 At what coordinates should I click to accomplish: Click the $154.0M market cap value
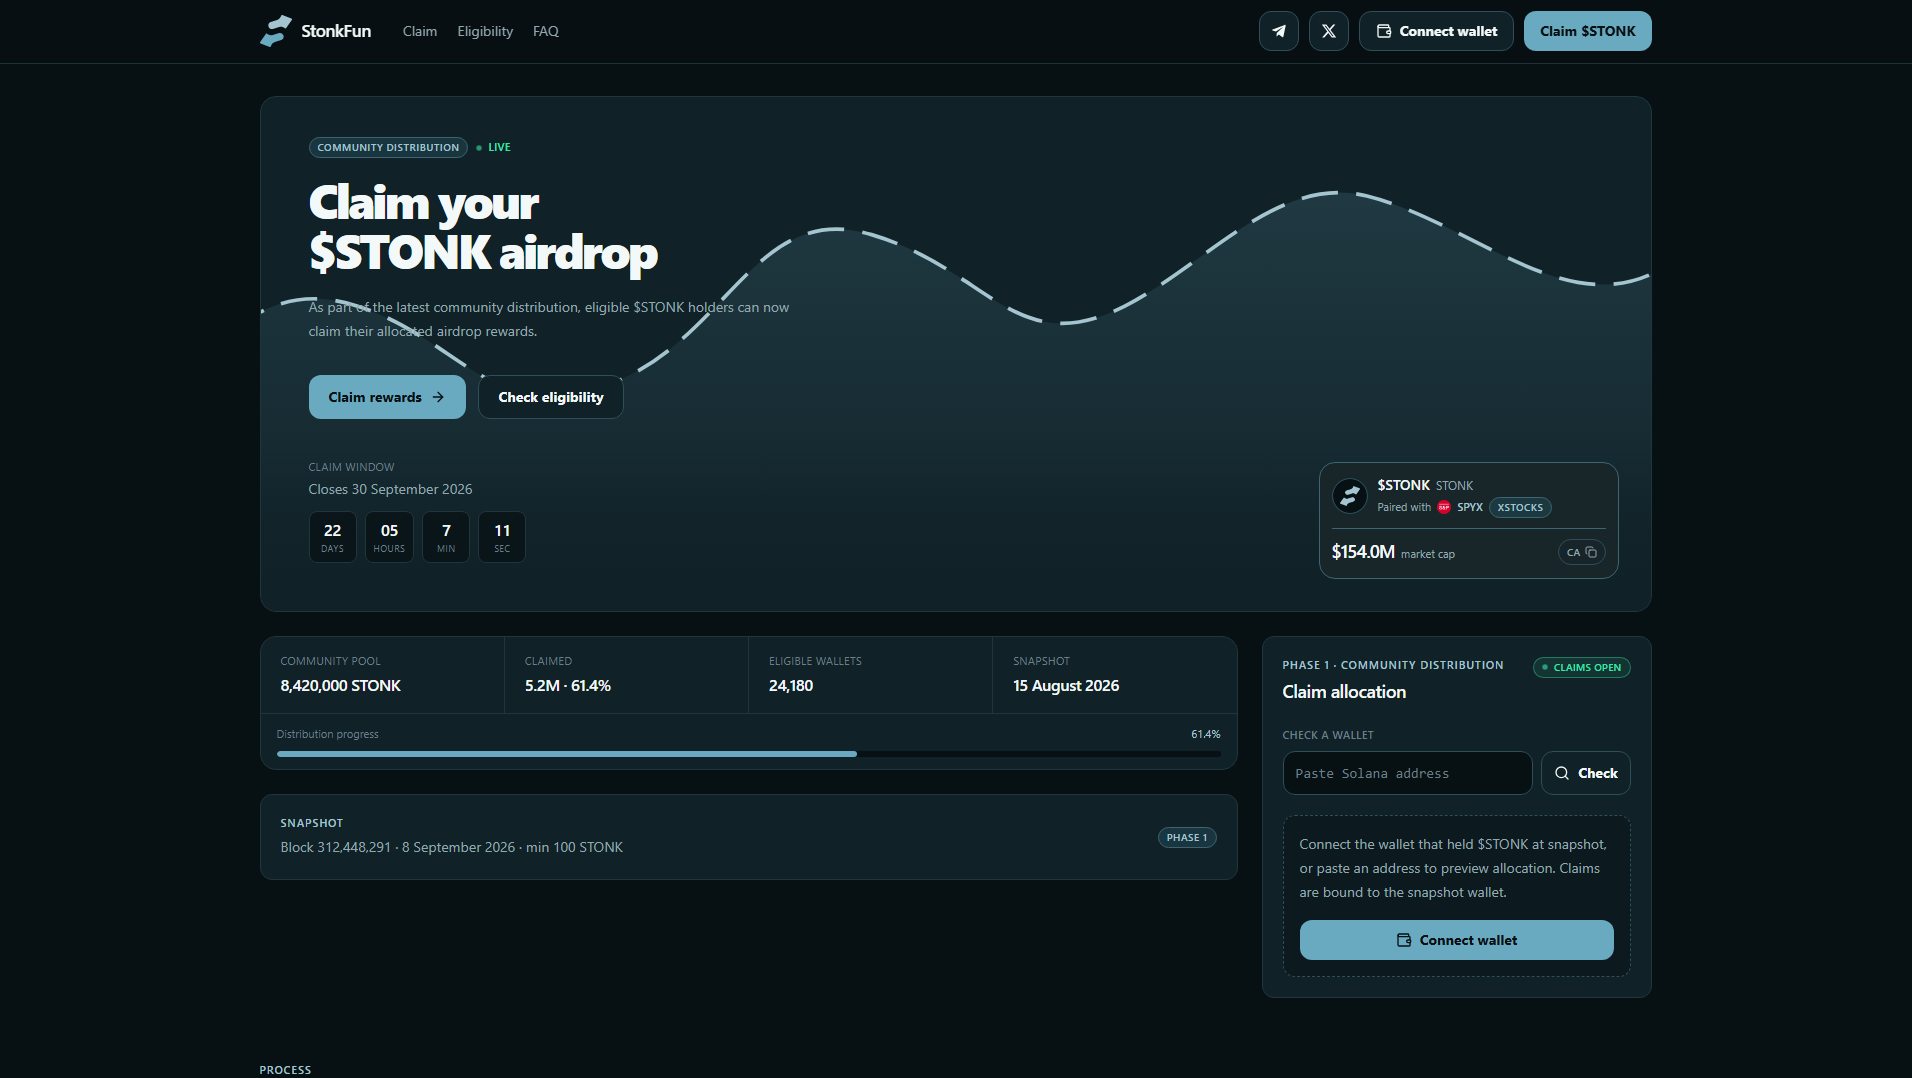[x=1363, y=552]
